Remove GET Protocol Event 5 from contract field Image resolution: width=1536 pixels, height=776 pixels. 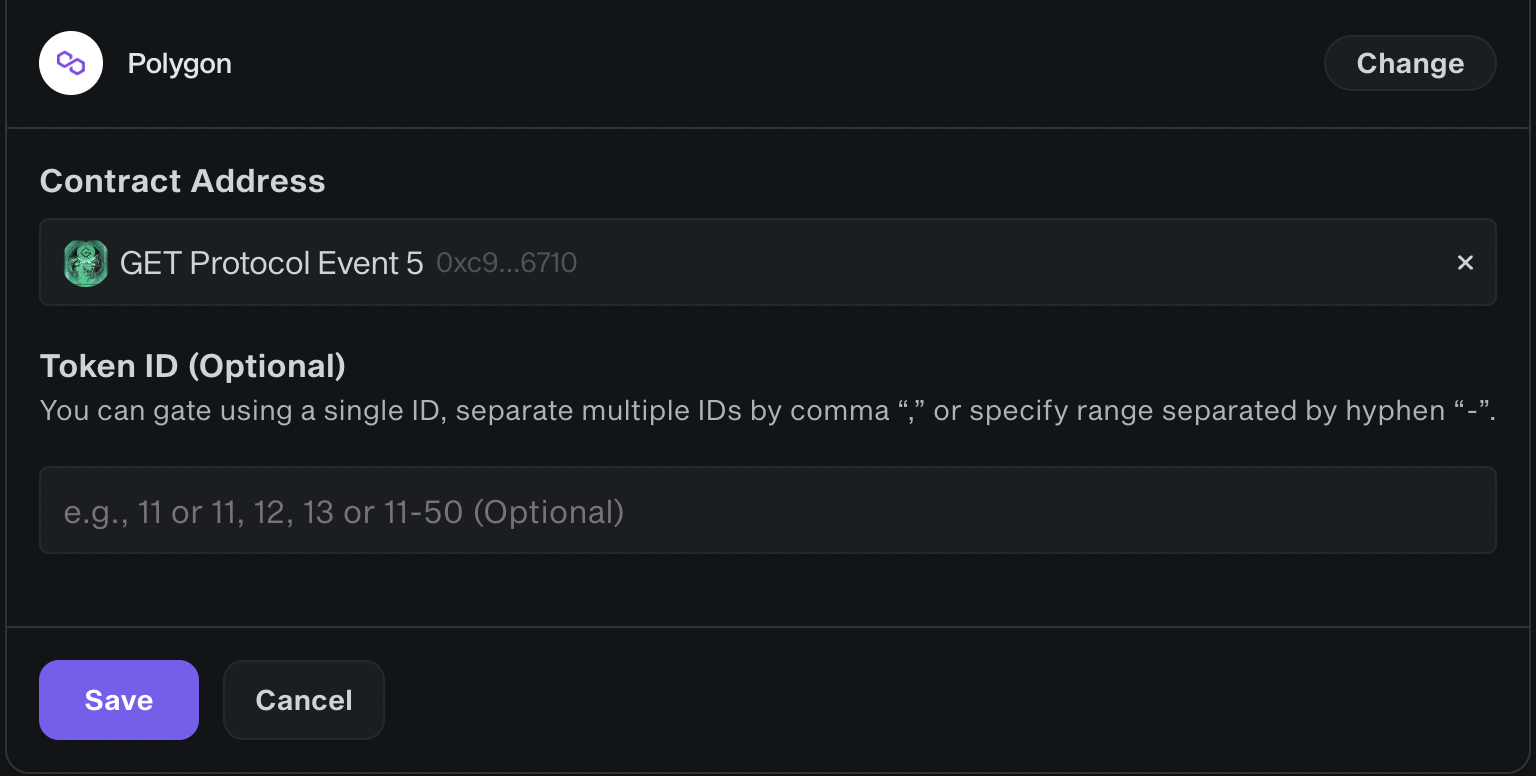click(1465, 263)
